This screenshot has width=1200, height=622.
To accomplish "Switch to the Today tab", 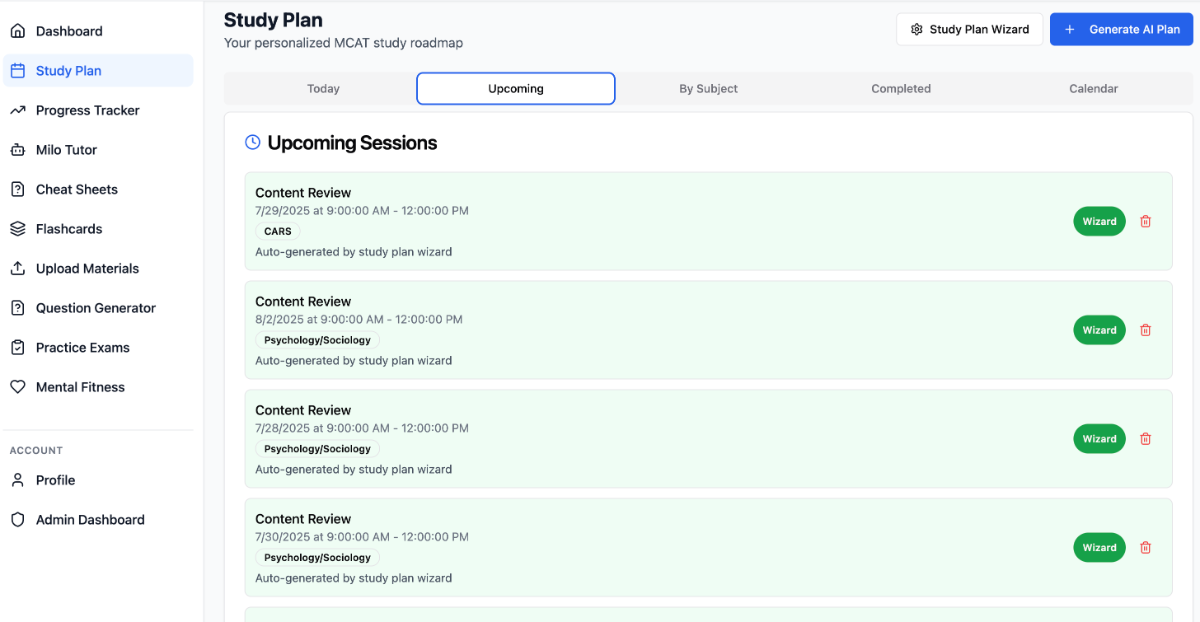I will coord(323,89).
